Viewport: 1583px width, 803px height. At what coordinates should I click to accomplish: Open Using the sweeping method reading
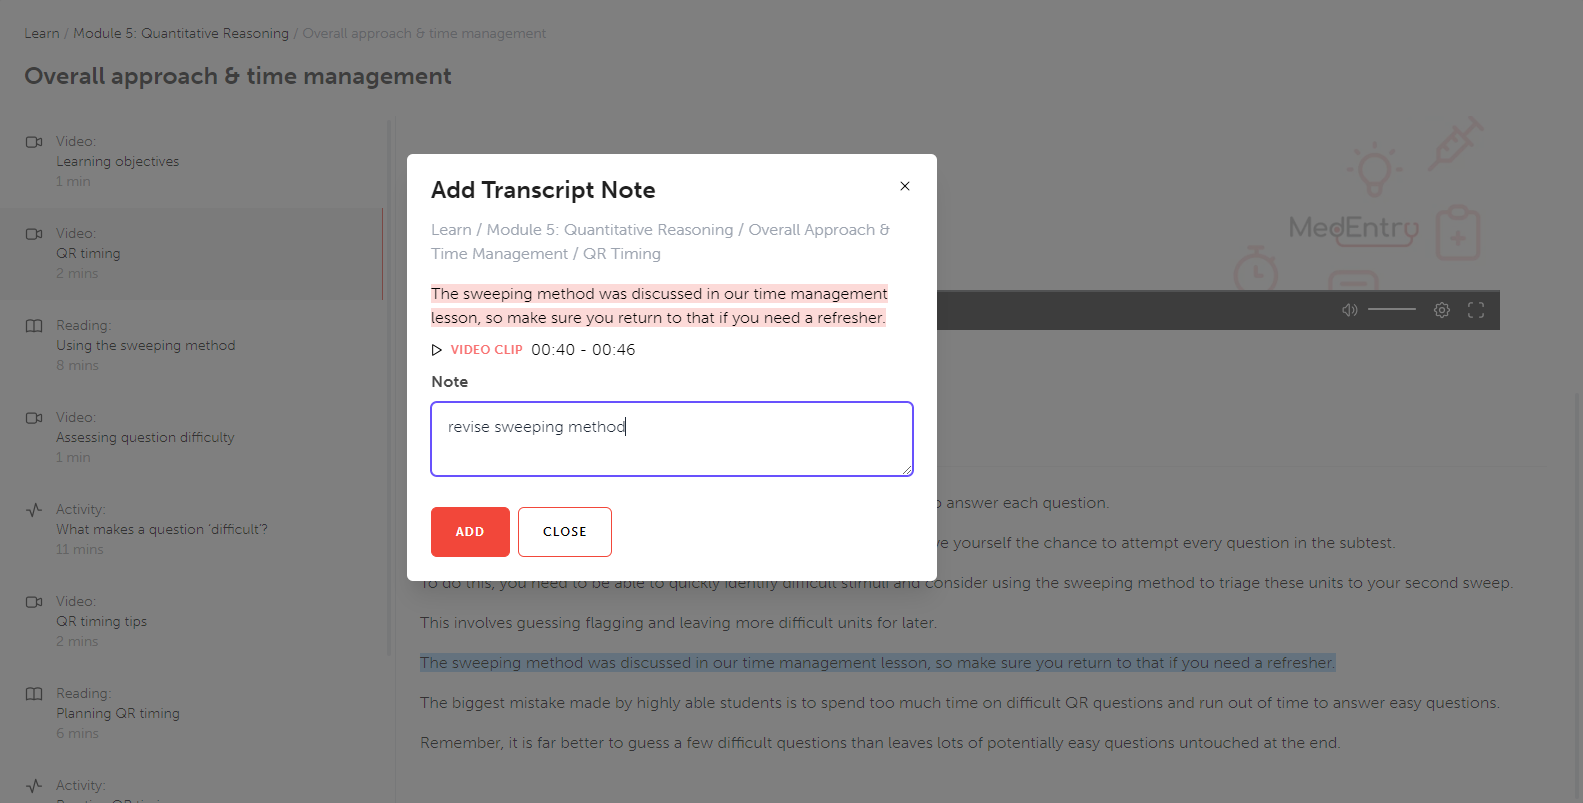[x=146, y=346]
